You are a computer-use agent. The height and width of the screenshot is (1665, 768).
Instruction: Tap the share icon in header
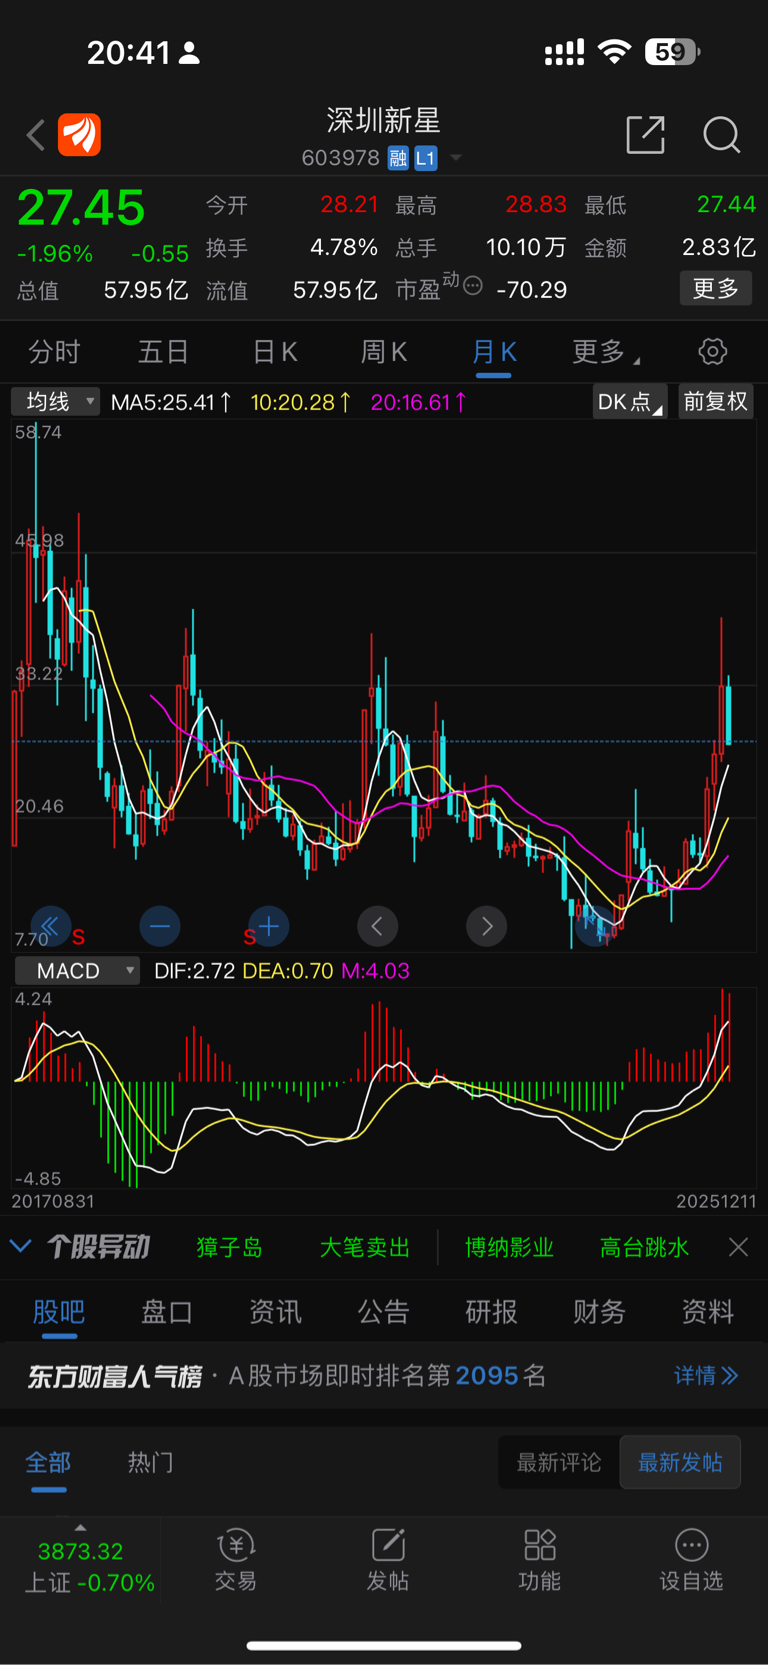click(645, 135)
